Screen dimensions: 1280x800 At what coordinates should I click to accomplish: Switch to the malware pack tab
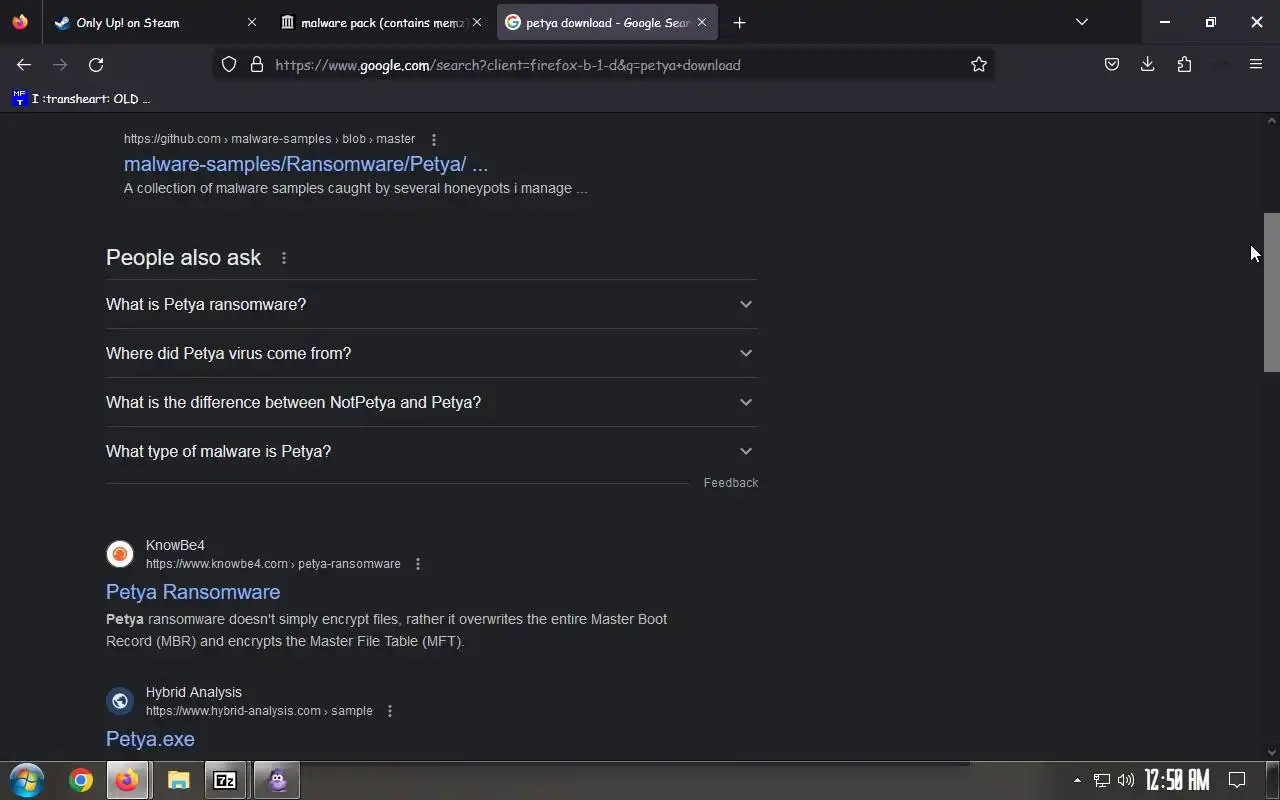tap(382, 22)
